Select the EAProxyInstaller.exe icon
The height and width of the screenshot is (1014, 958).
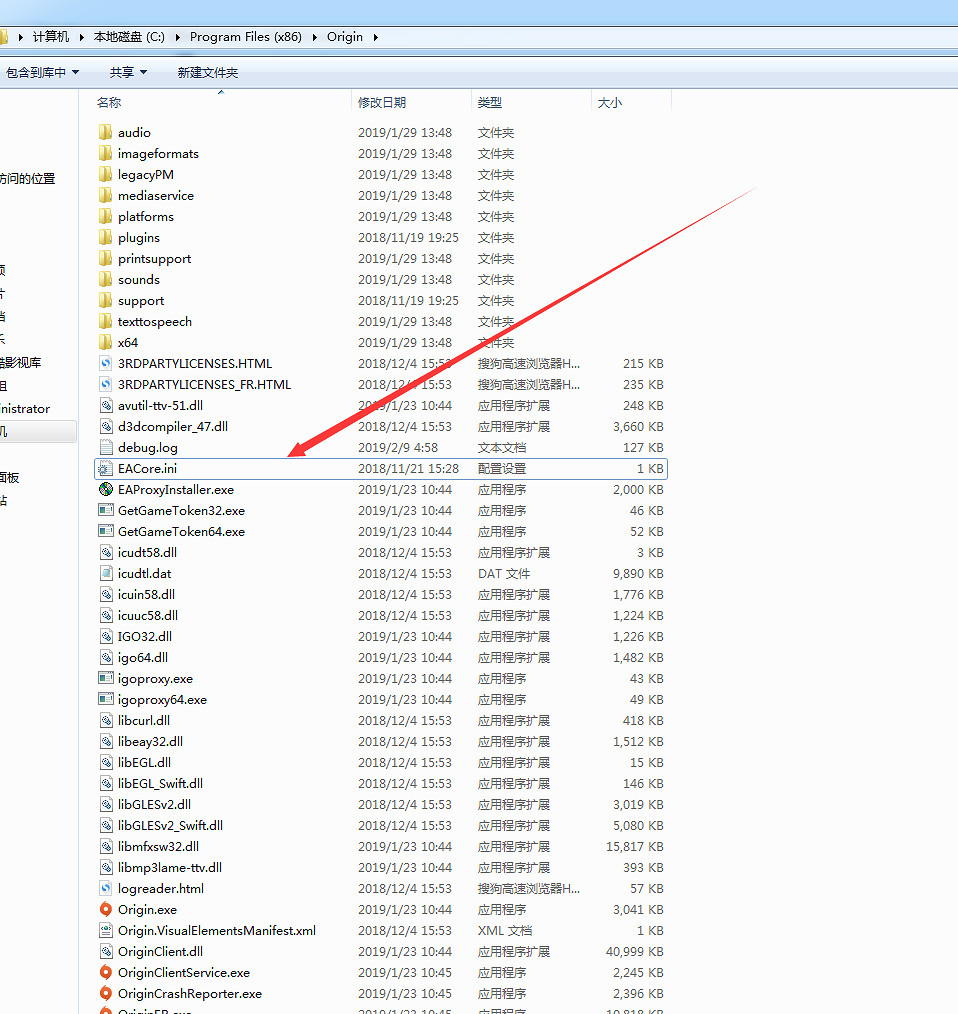point(106,489)
